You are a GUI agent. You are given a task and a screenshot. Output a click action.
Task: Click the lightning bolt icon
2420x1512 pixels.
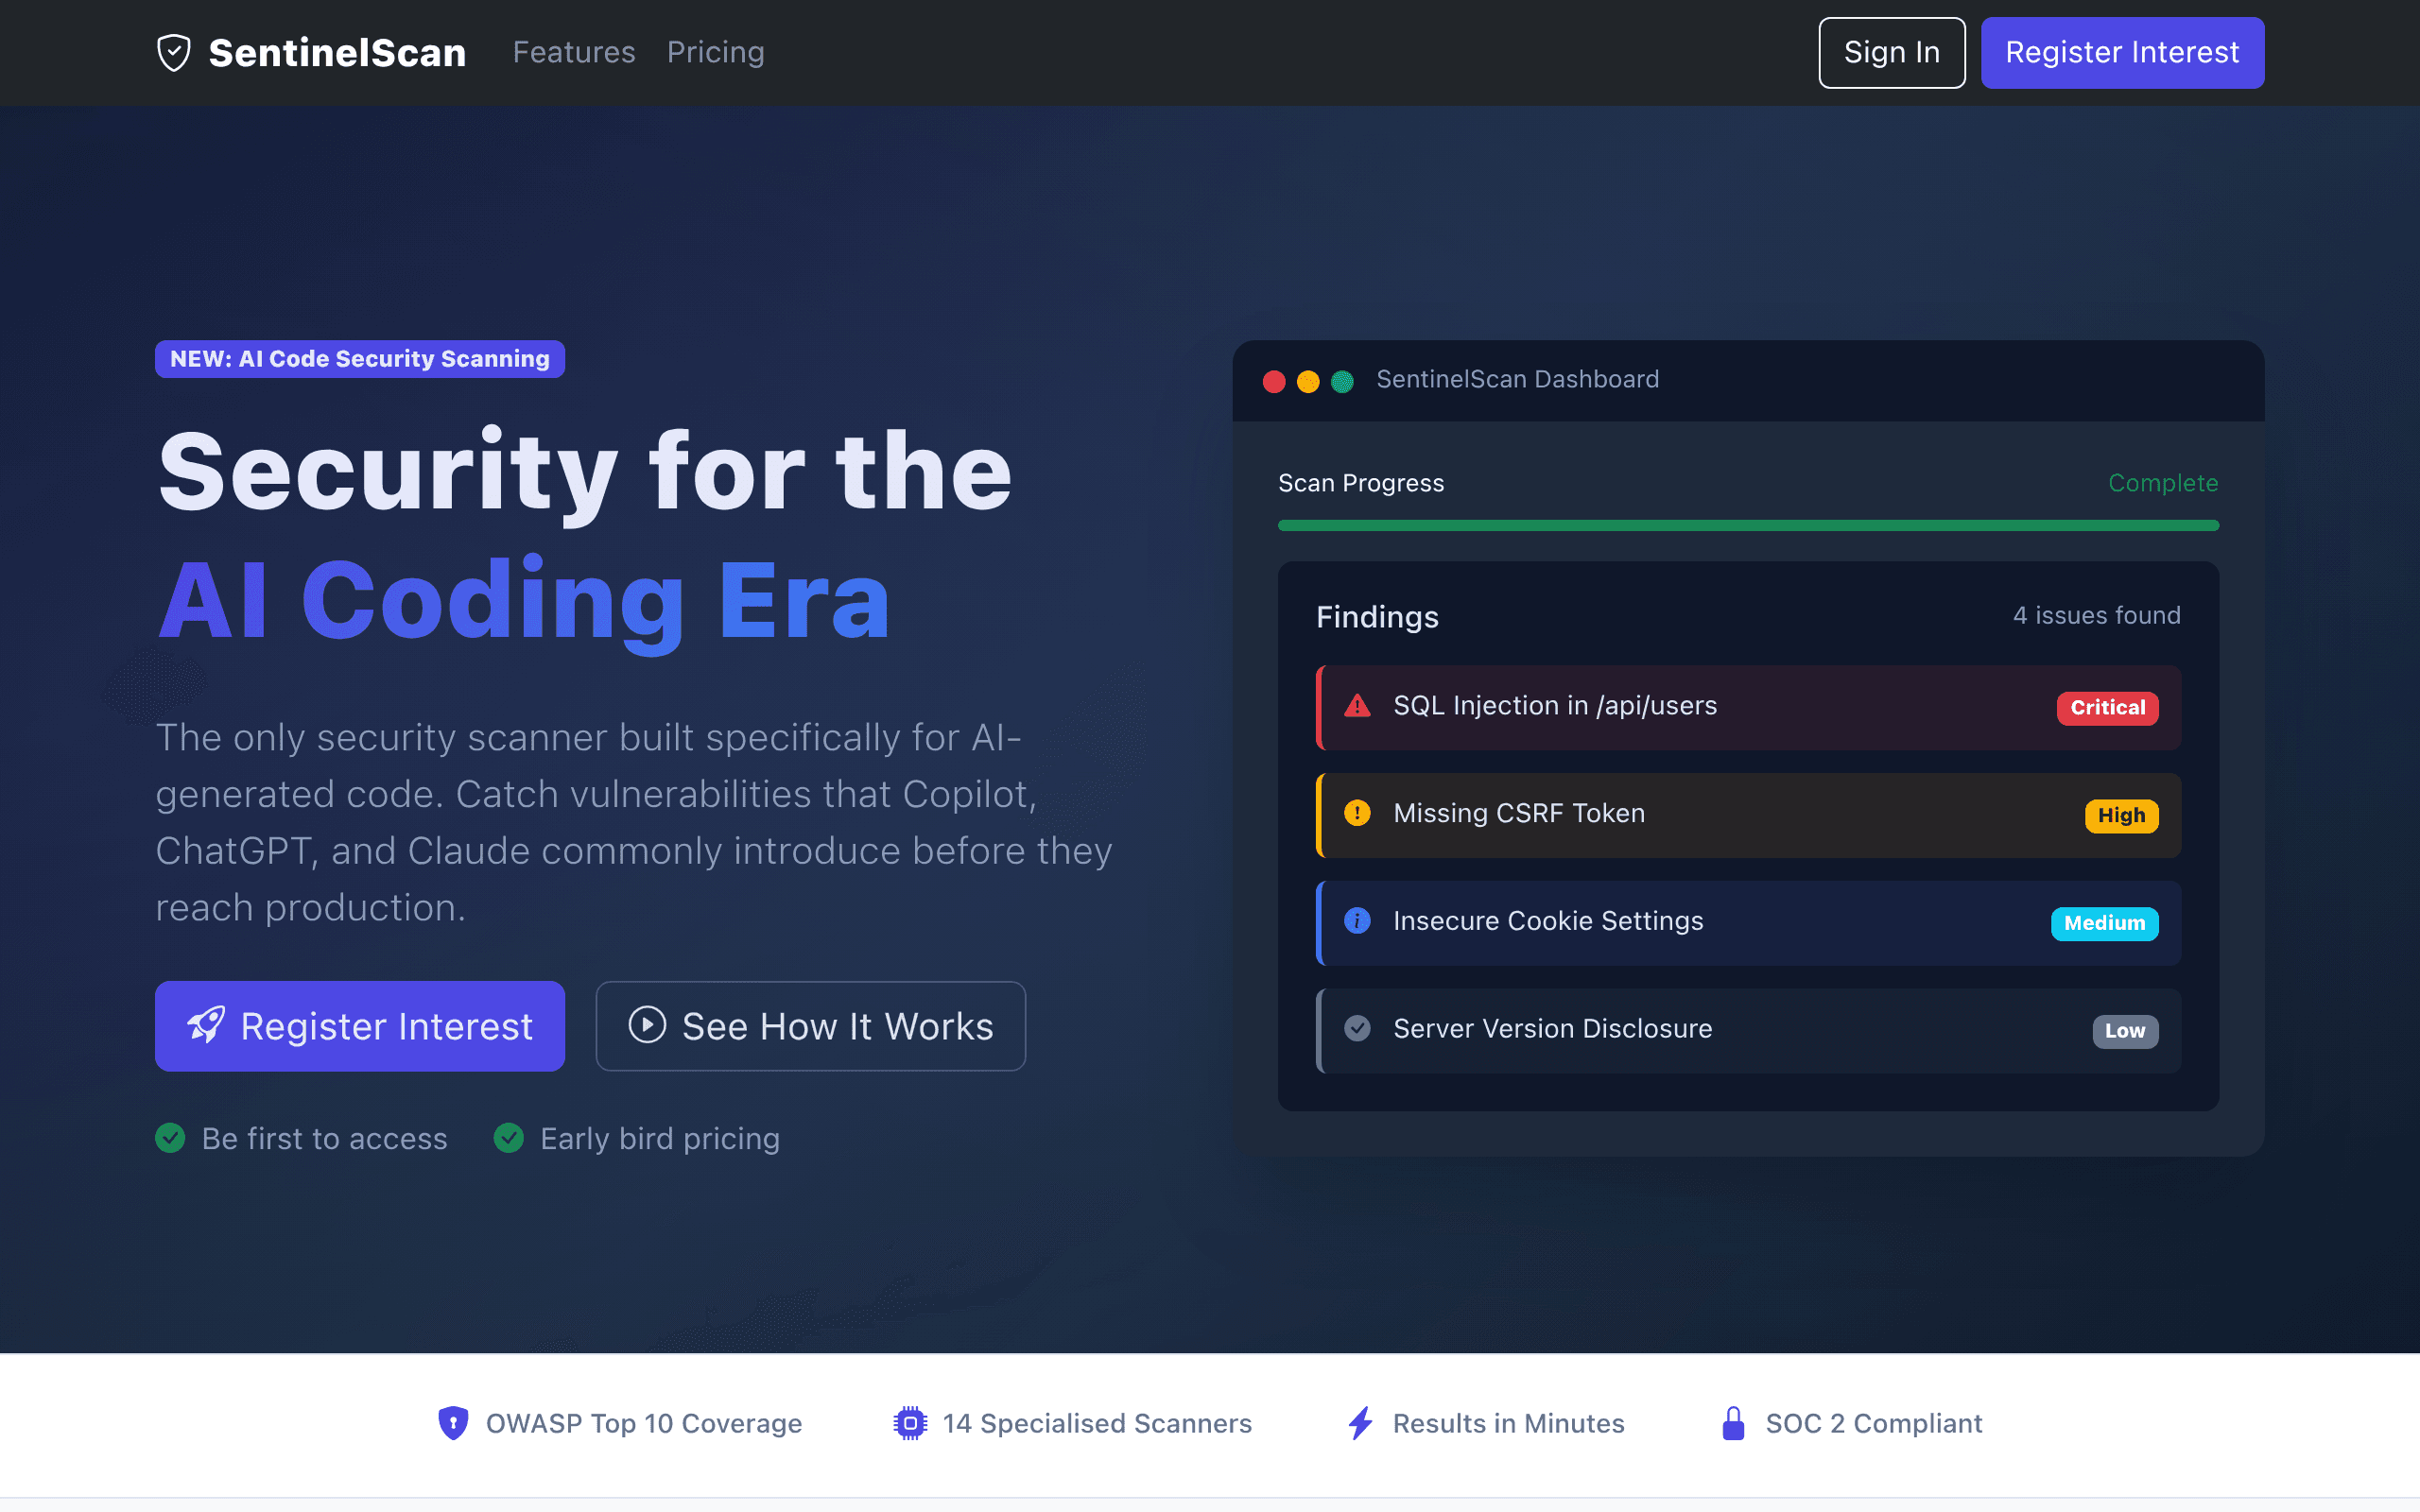(x=1360, y=1423)
